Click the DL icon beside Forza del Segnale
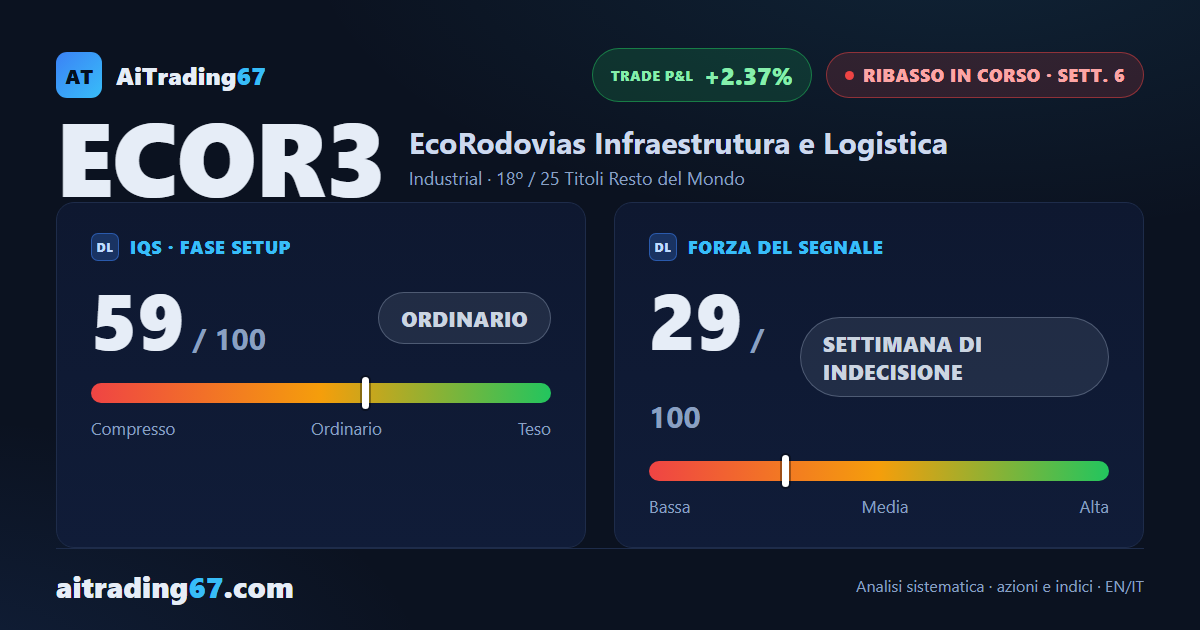The width and height of the screenshot is (1200, 630). [x=663, y=247]
